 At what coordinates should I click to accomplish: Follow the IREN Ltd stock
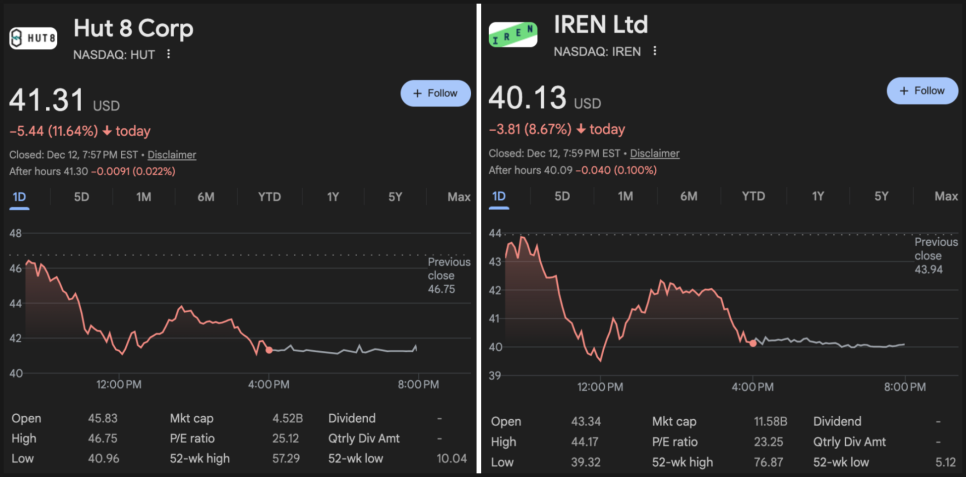coord(915,91)
